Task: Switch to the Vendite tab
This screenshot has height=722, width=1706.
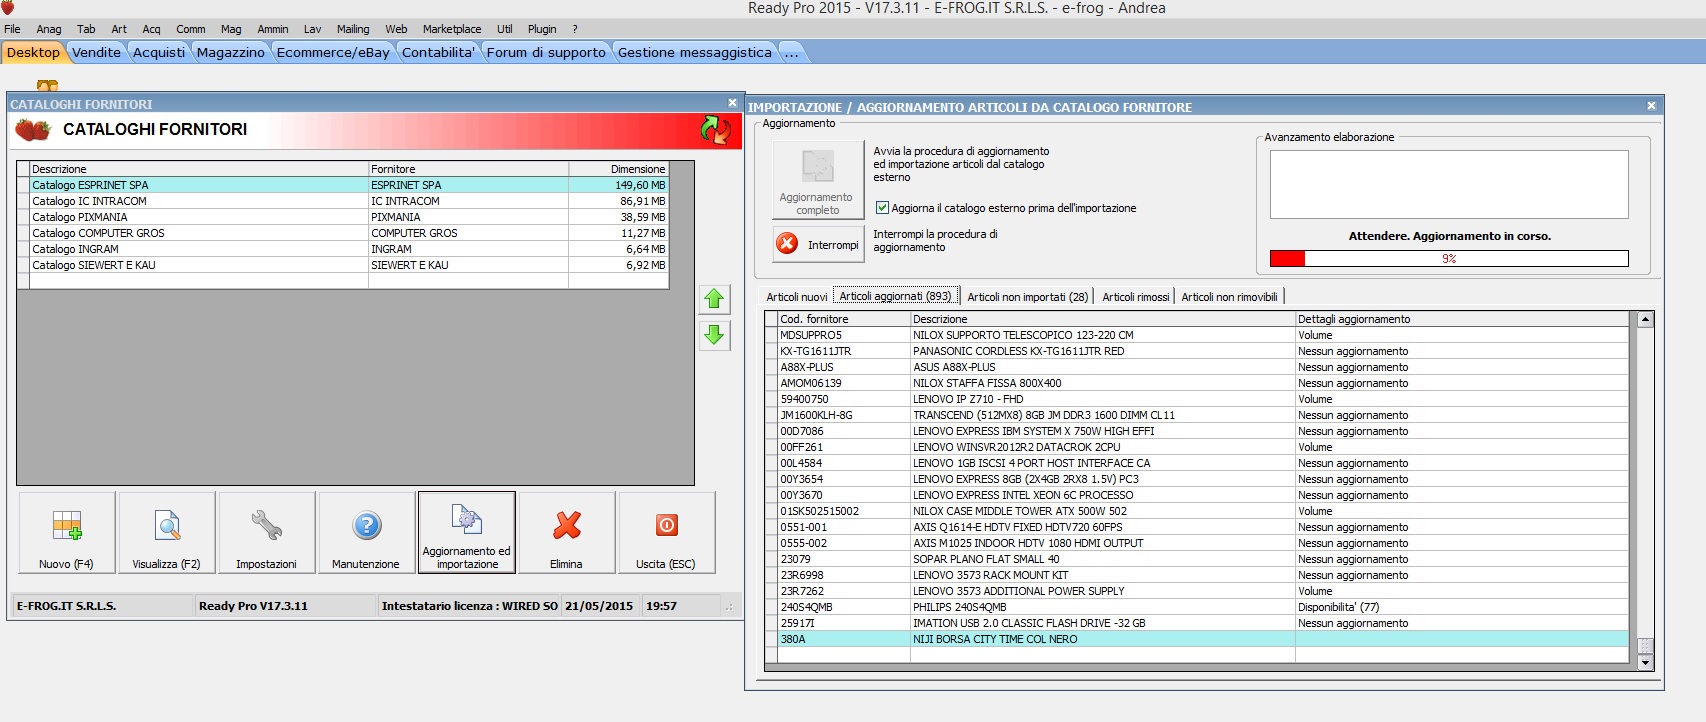Action: point(96,52)
